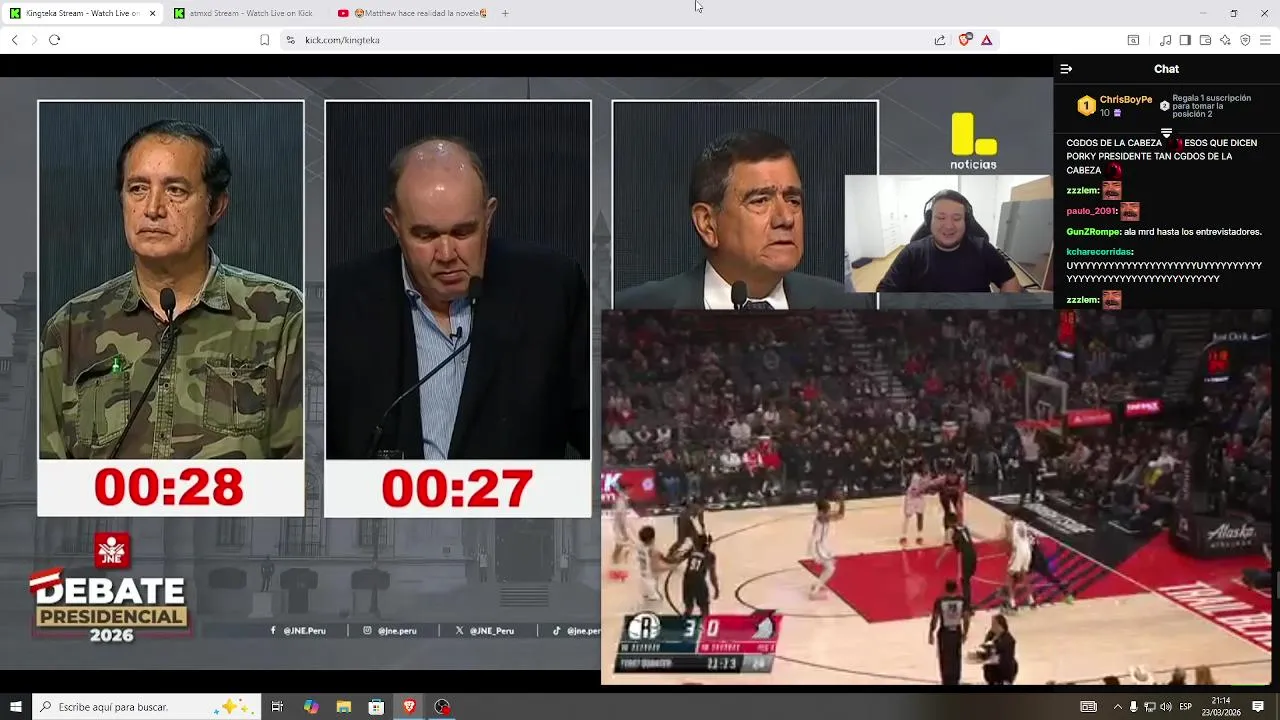
Task: Close the Kingteka Stream tab
Action: tap(153, 13)
